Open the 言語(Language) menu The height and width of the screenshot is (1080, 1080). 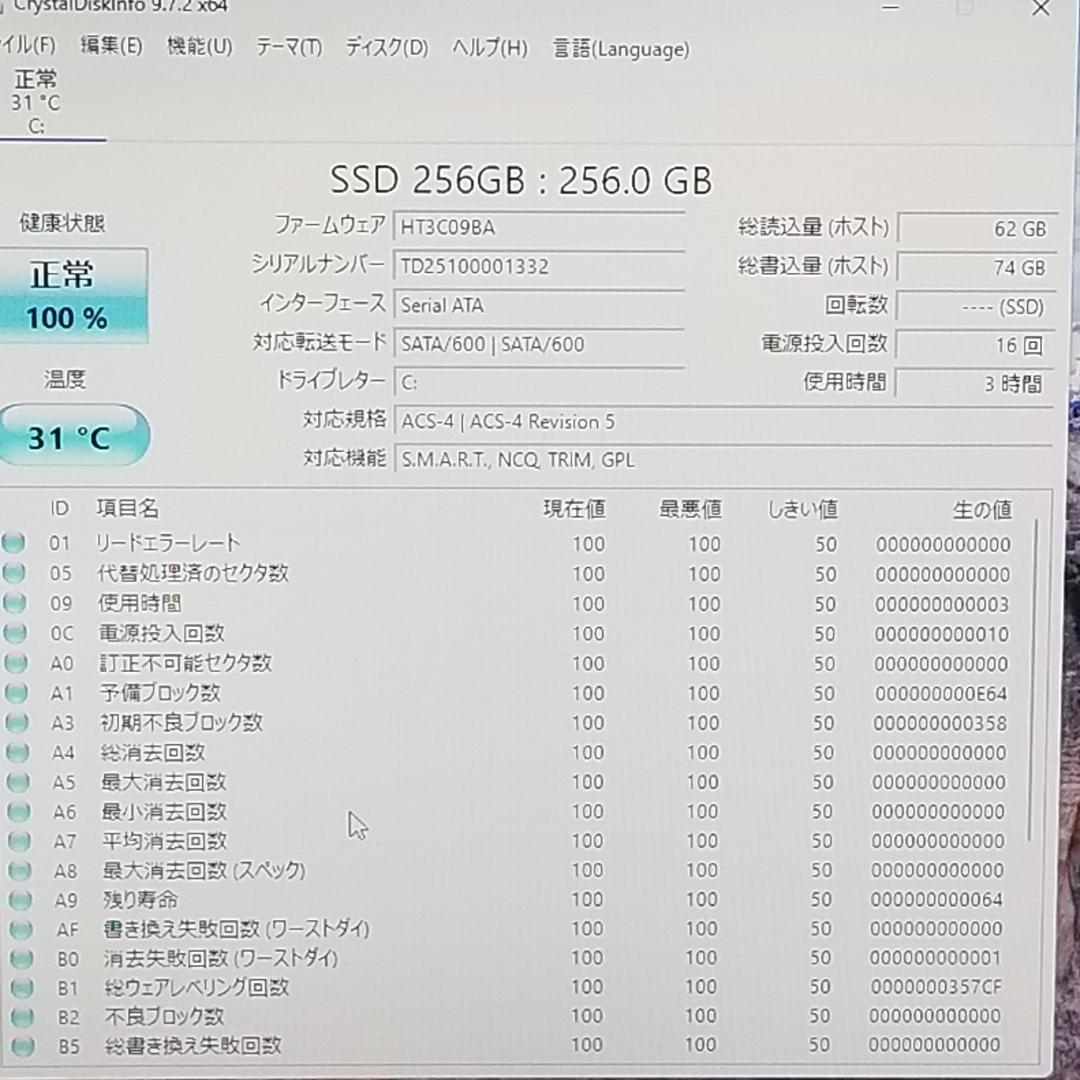(x=619, y=49)
